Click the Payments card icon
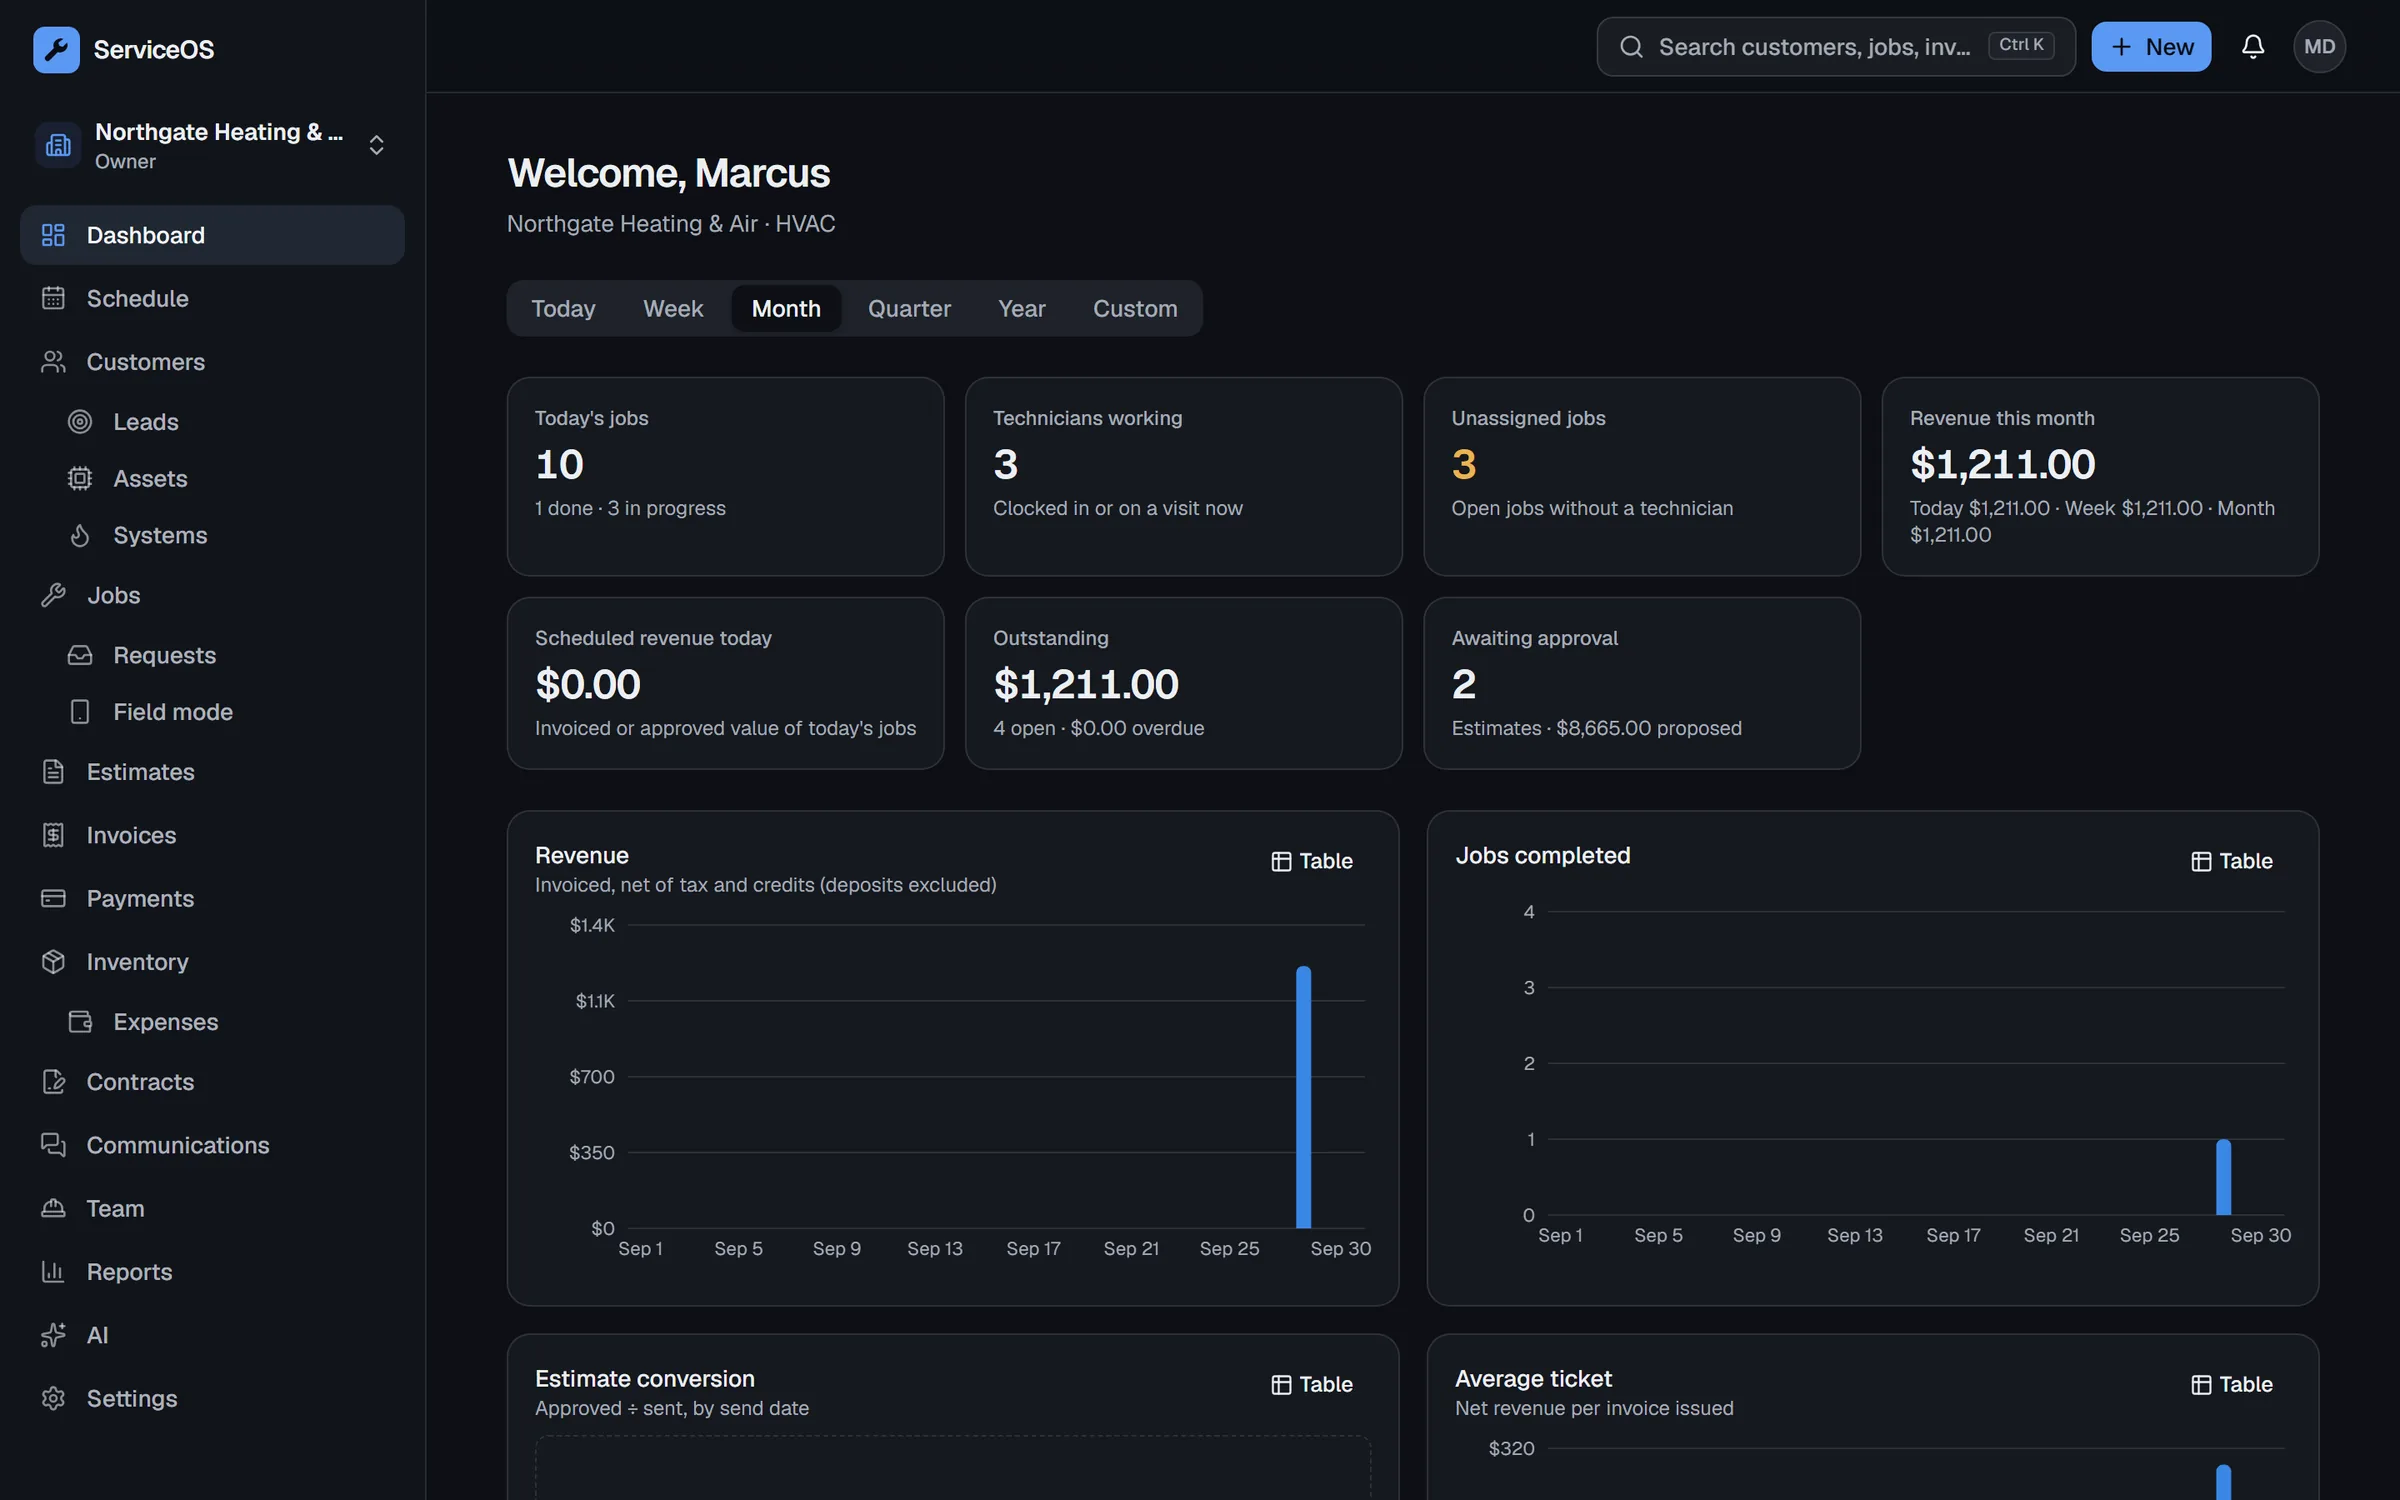Screen dimensions: 2400x1500 click(x=53, y=898)
